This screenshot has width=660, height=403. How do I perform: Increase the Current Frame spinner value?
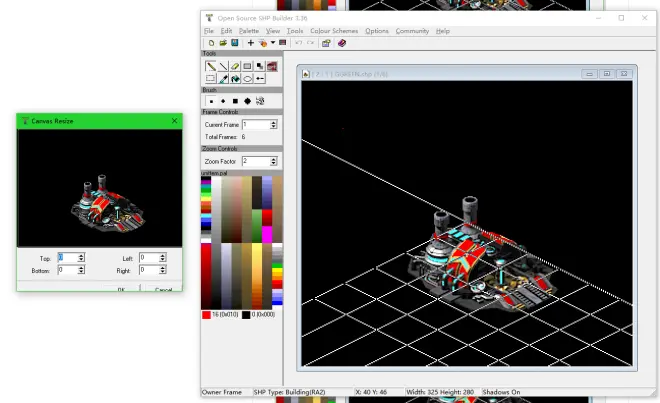pyautogui.click(x=274, y=123)
